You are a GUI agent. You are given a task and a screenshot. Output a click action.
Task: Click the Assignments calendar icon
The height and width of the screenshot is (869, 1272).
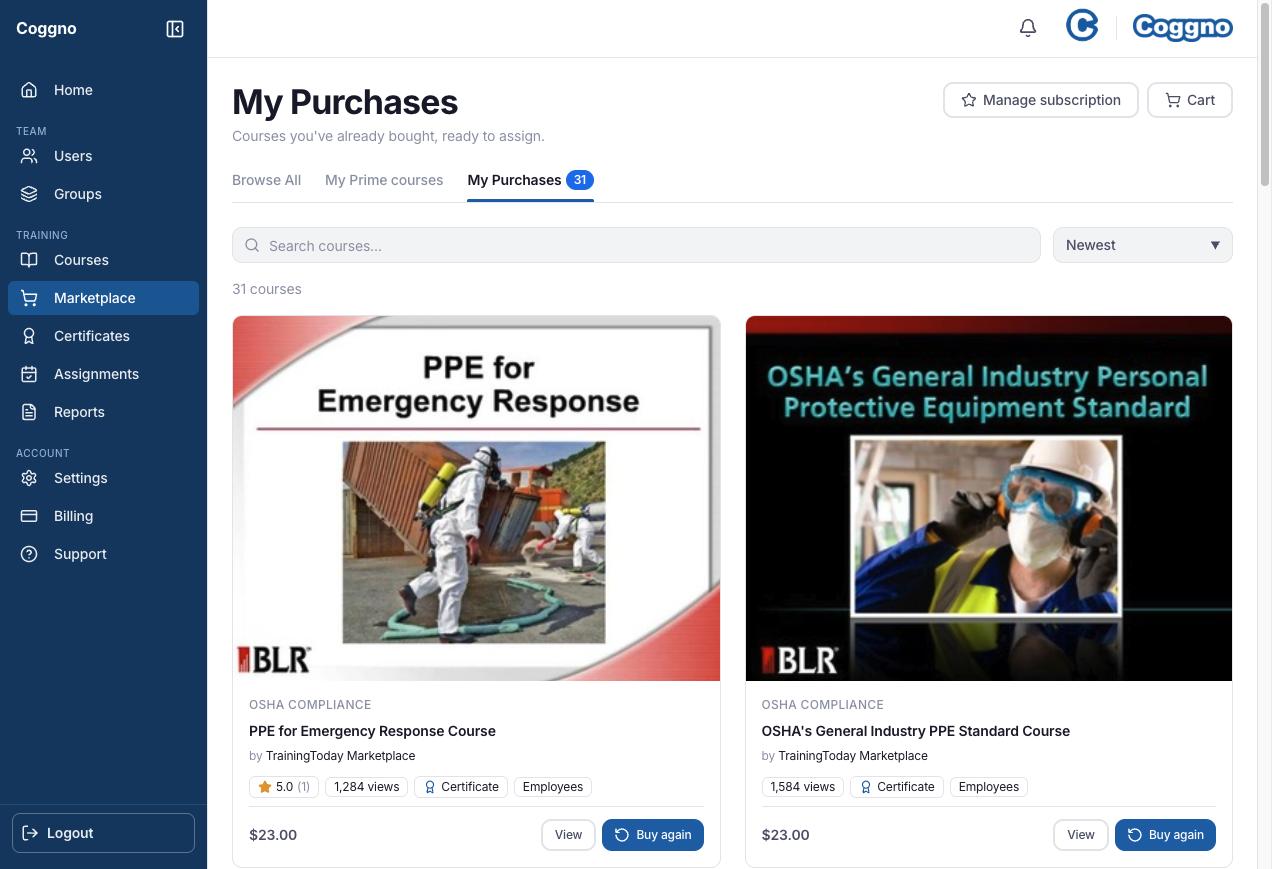coord(29,374)
